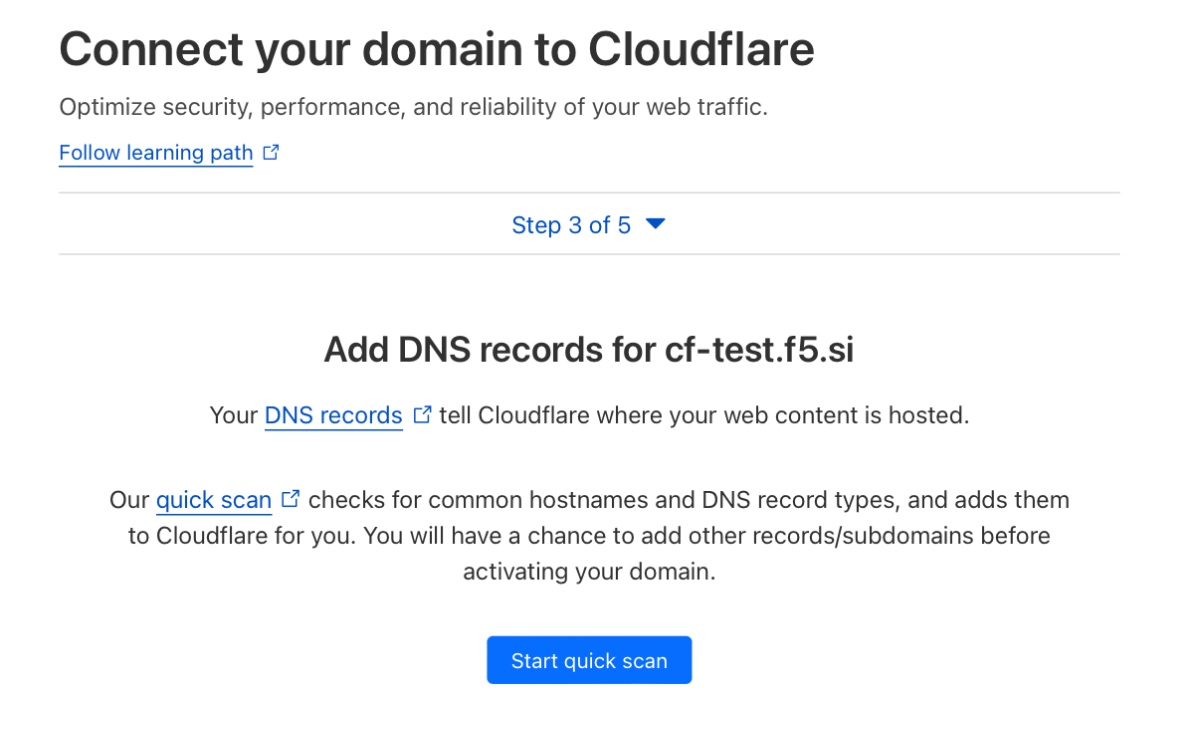Click the external-link icon after quick scan
This screenshot has height=729, width=1179.
[x=291, y=498]
